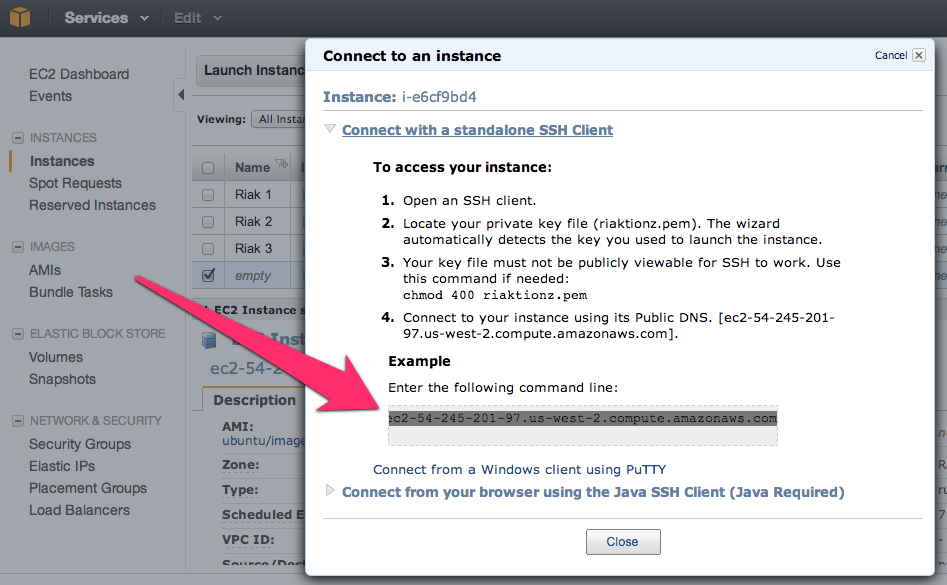Click the AWS cube logo icon

click(x=20, y=18)
